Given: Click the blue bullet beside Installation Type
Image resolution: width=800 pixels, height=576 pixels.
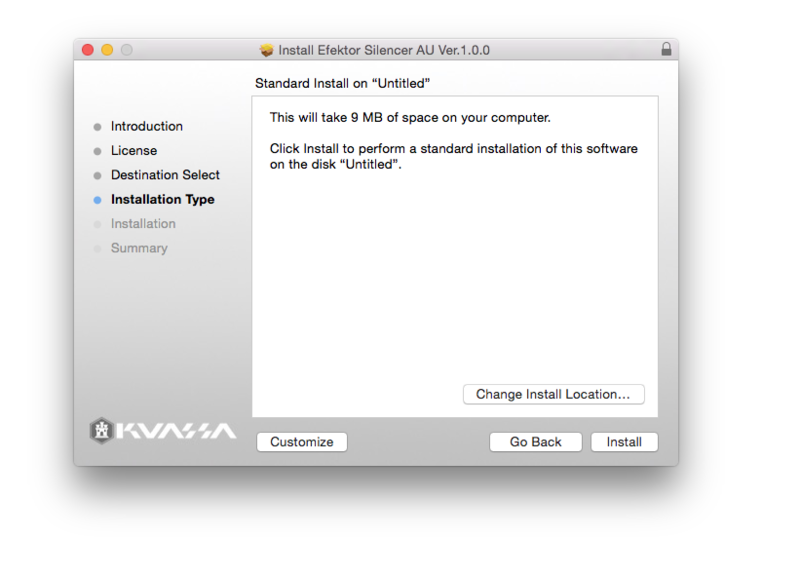Looking at the screenshot, I should [x=97, y=200].
